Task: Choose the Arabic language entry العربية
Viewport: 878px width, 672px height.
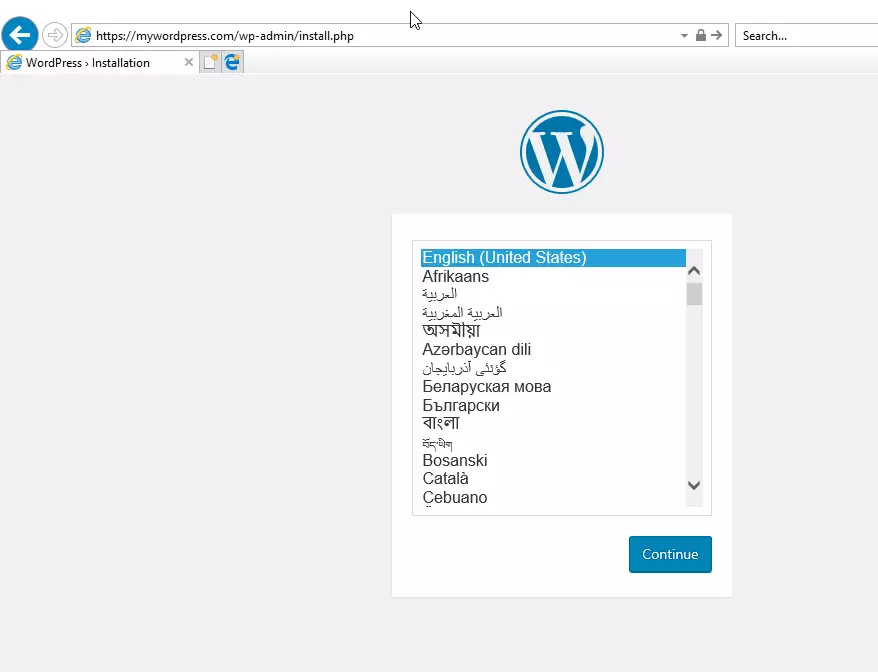Action: point(553,294)
